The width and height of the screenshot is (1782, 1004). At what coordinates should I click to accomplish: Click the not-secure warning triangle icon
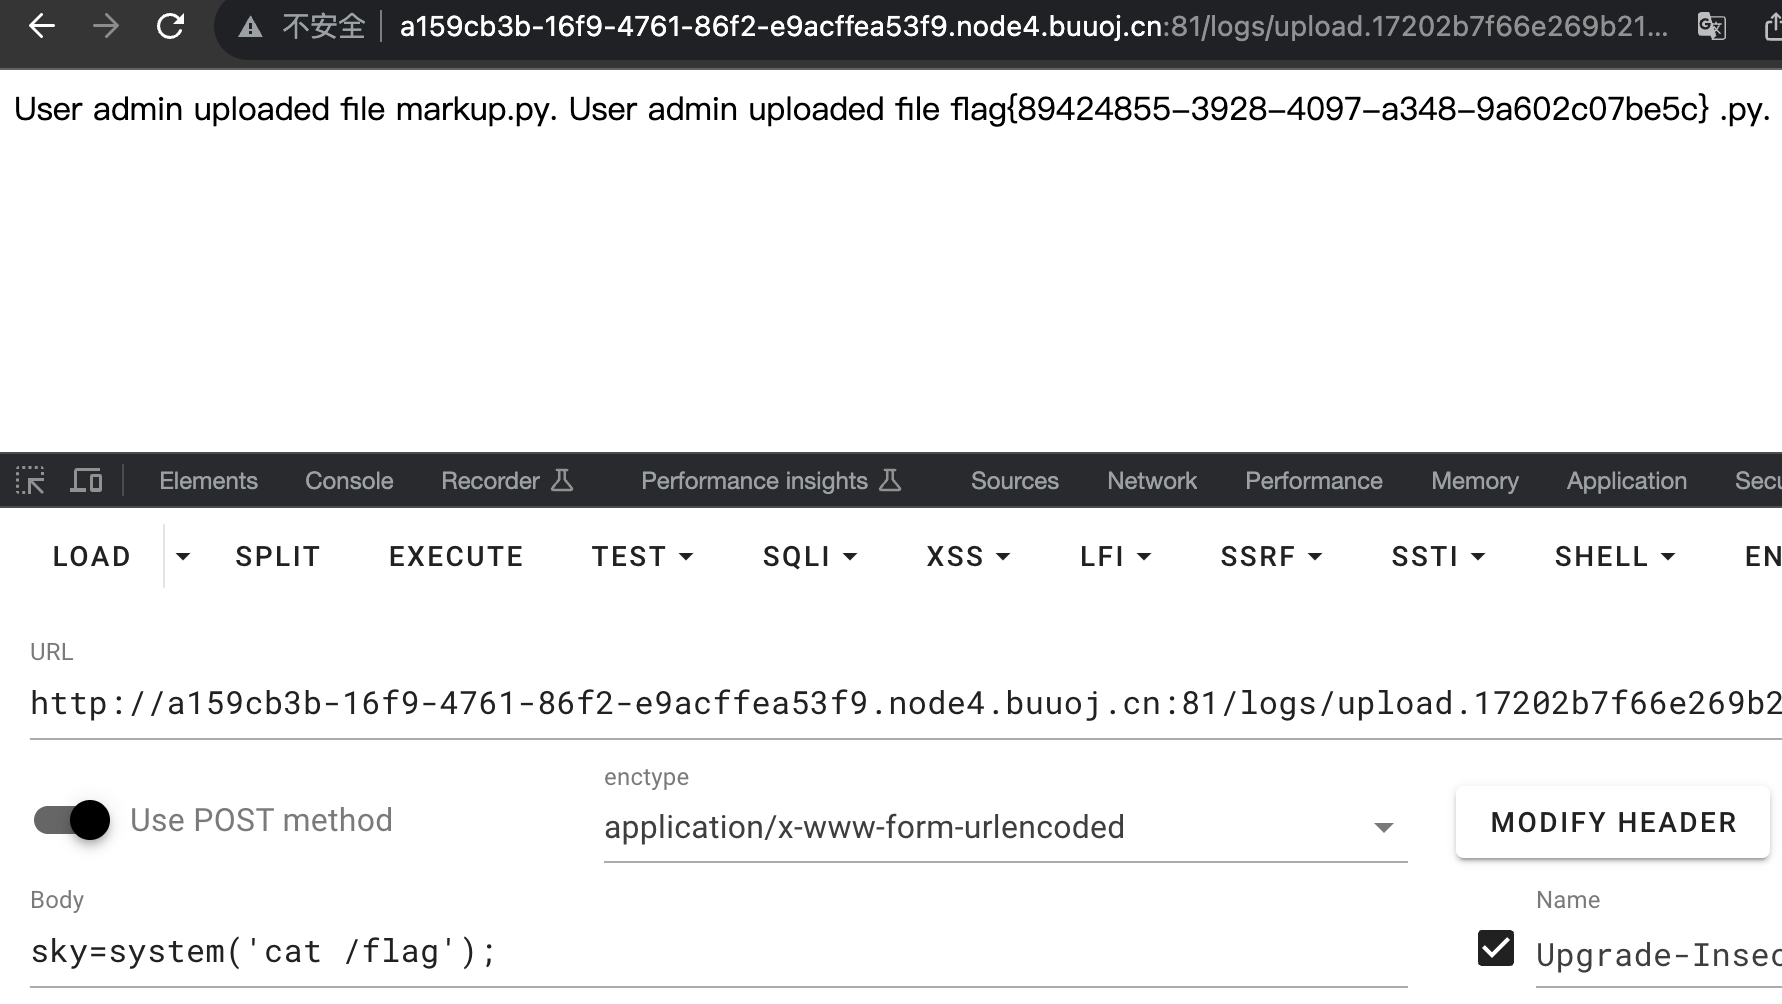click(x=250, y=28)
